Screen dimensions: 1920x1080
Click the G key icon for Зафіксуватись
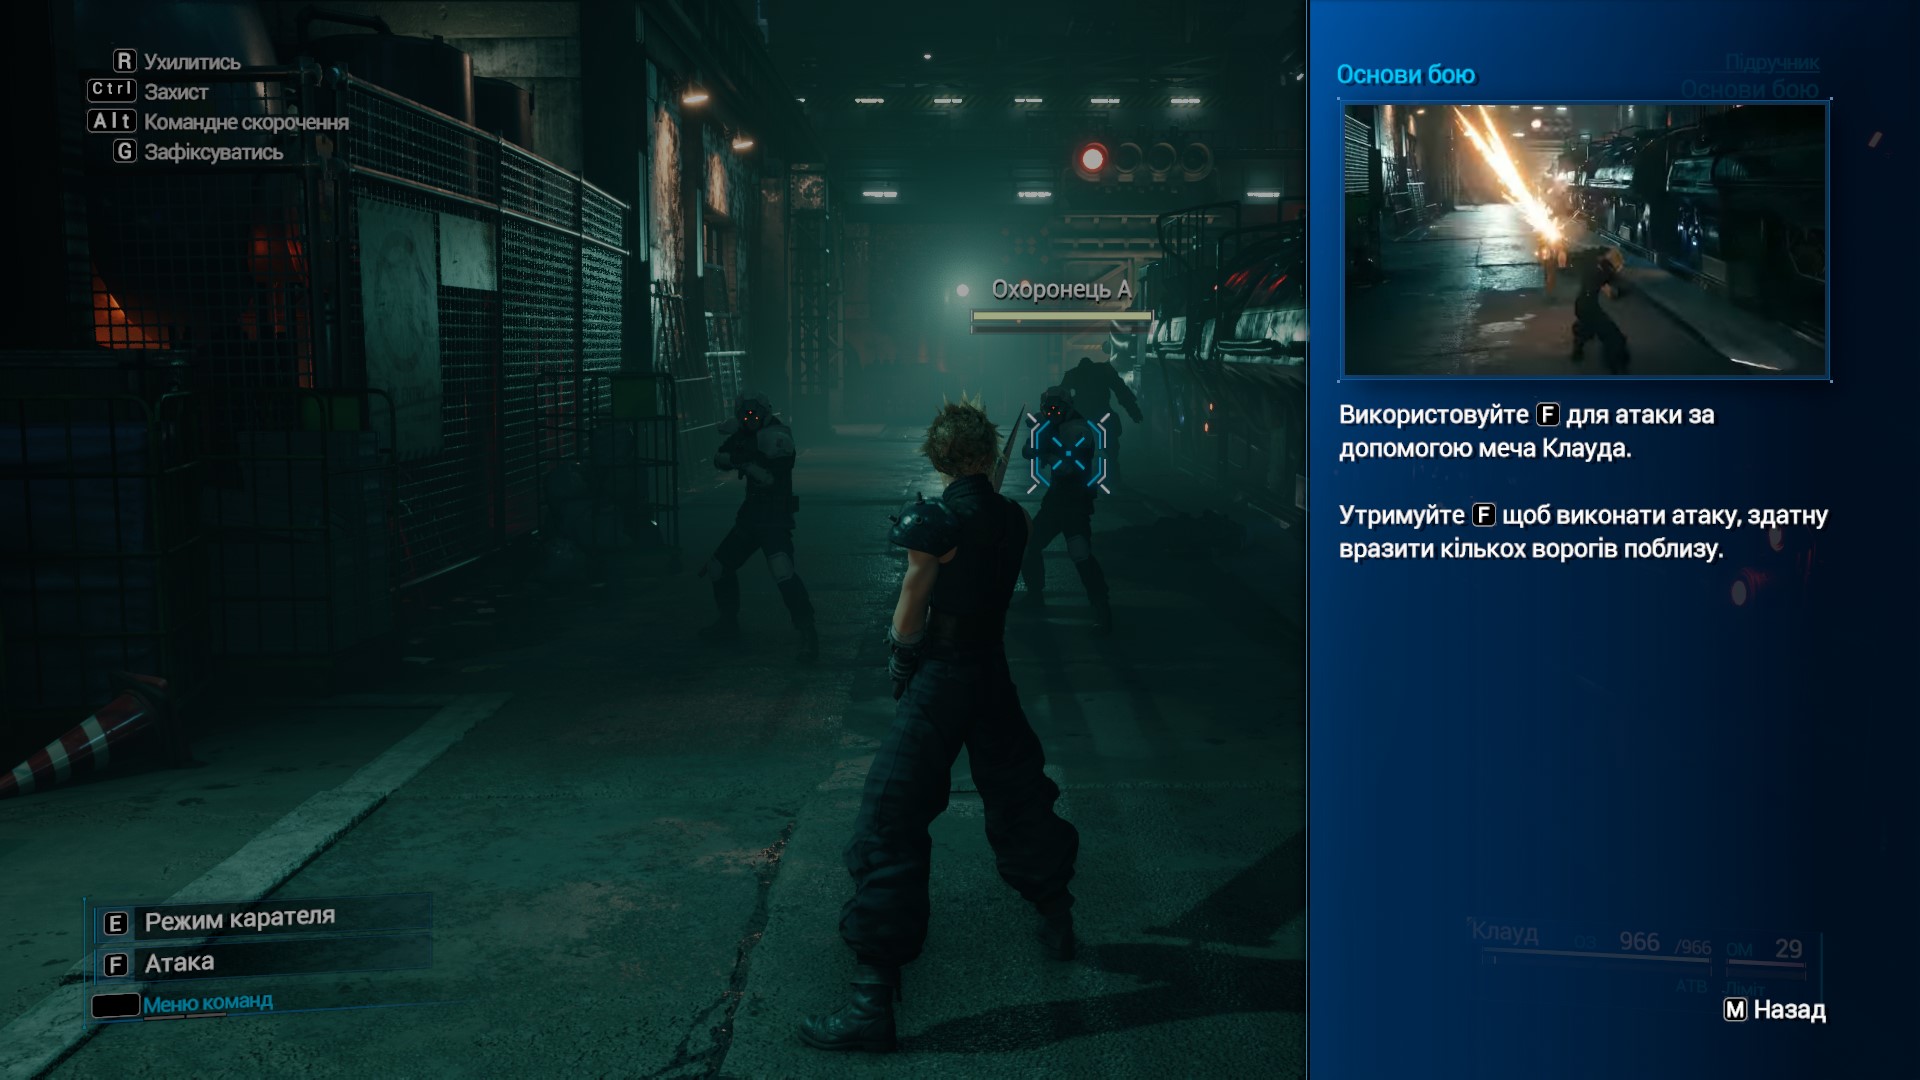(x=124, y=151)
